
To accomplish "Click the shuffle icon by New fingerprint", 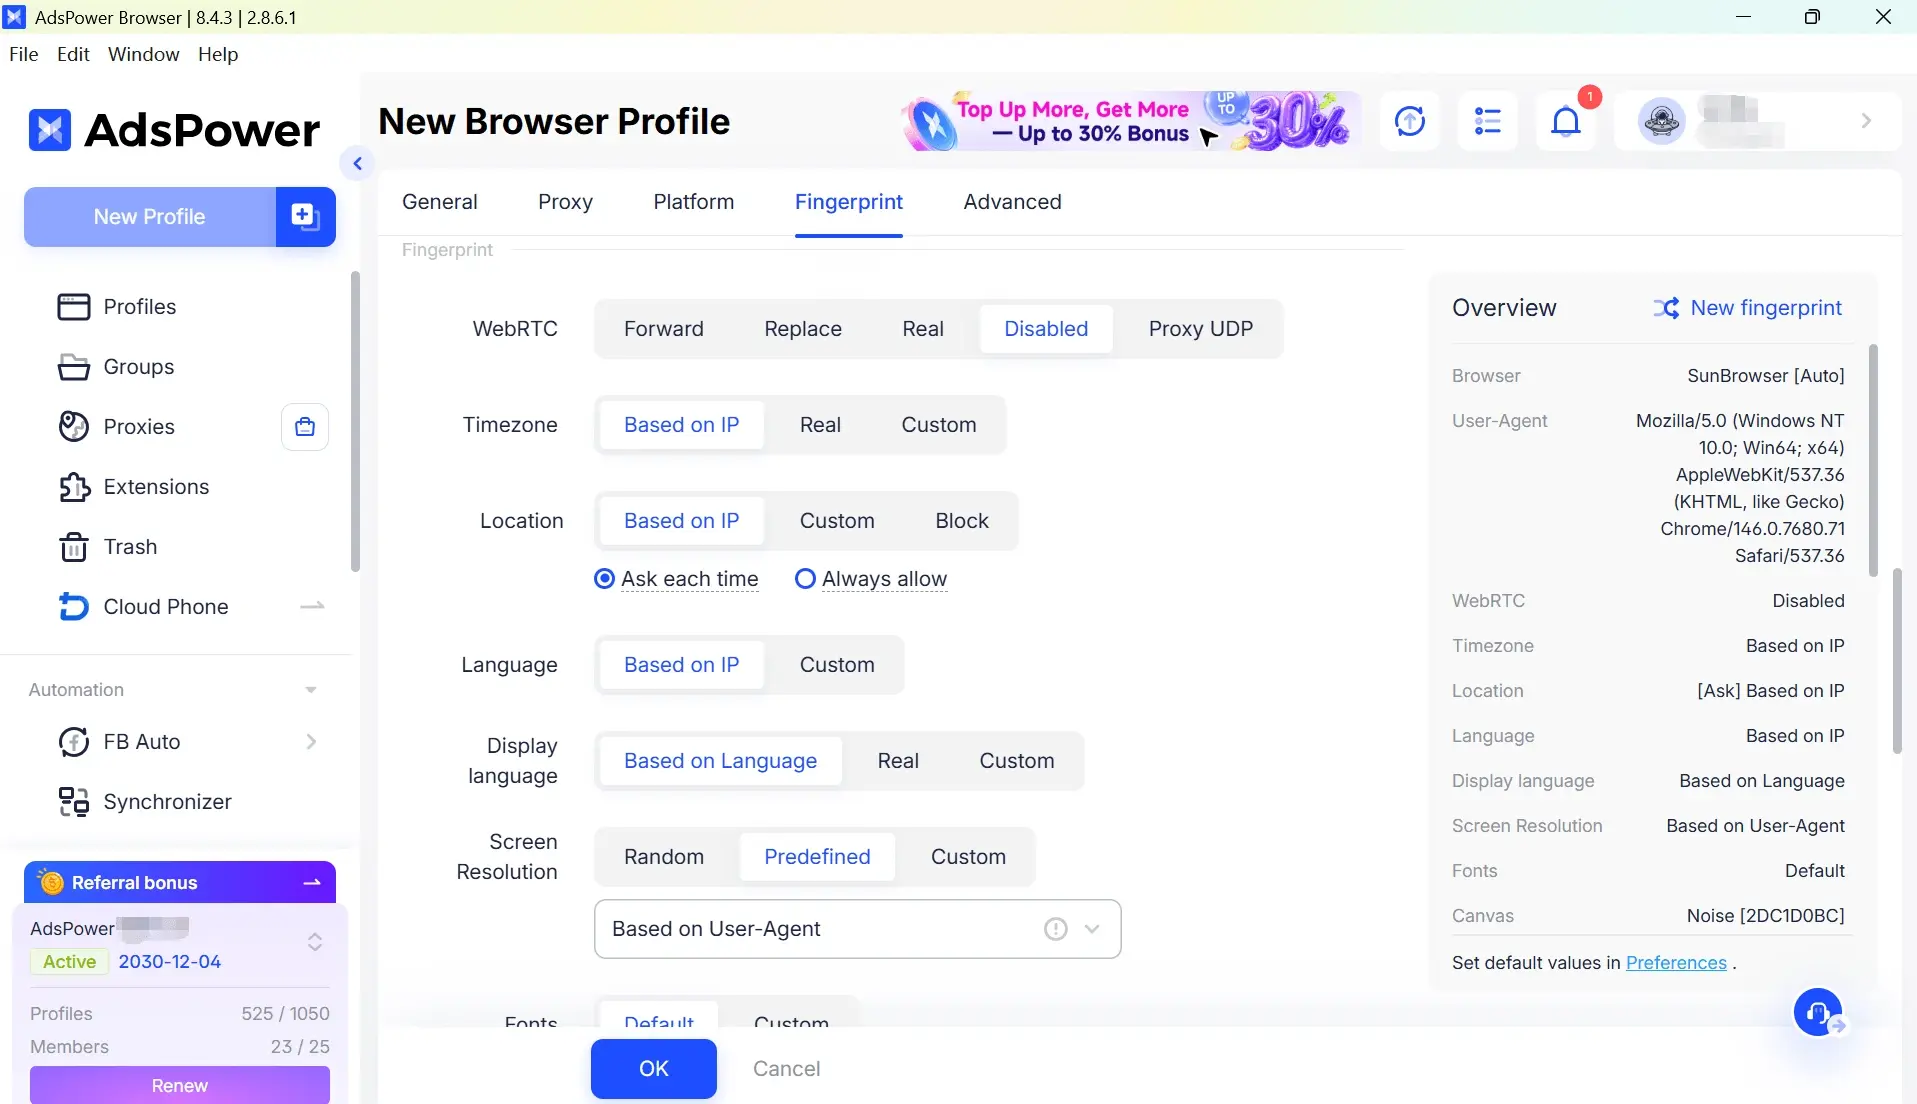I will [1666, 308].
